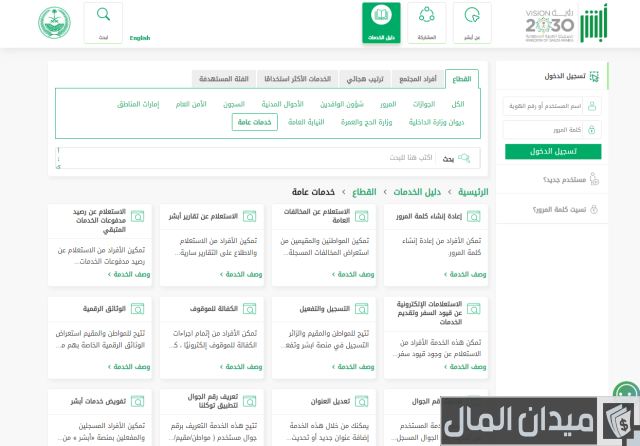Open the تعديل العنوان service title
This screenshot has width=640, height=446.
coord(330,402)
